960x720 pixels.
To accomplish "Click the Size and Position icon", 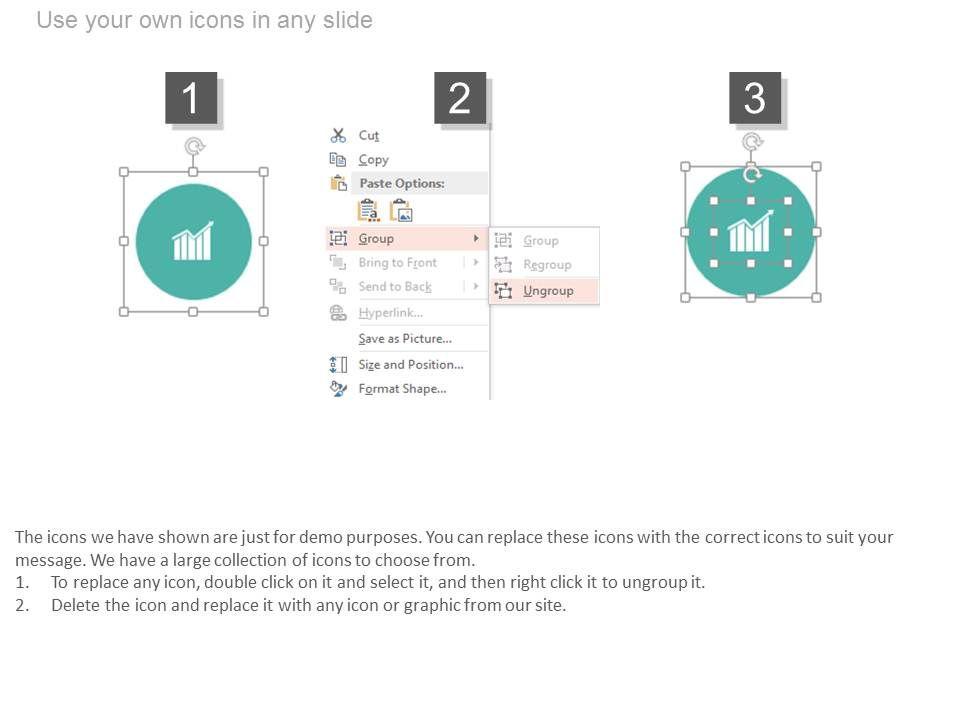I will [x=338, y=365].
